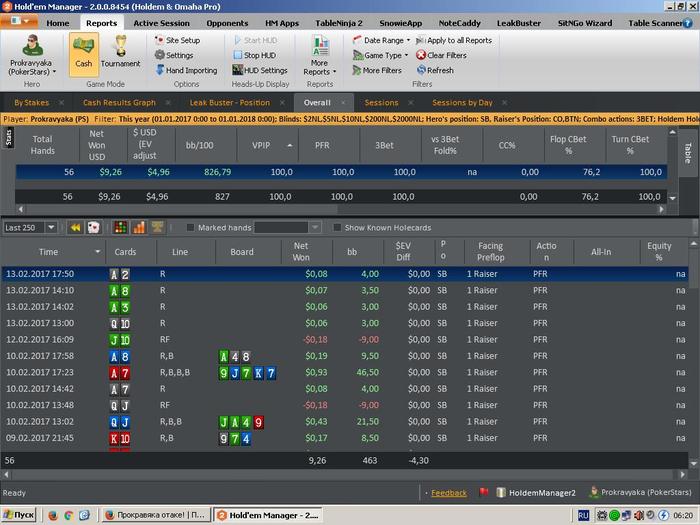
Task: Click the round application menu button
Action: point(19,21)
